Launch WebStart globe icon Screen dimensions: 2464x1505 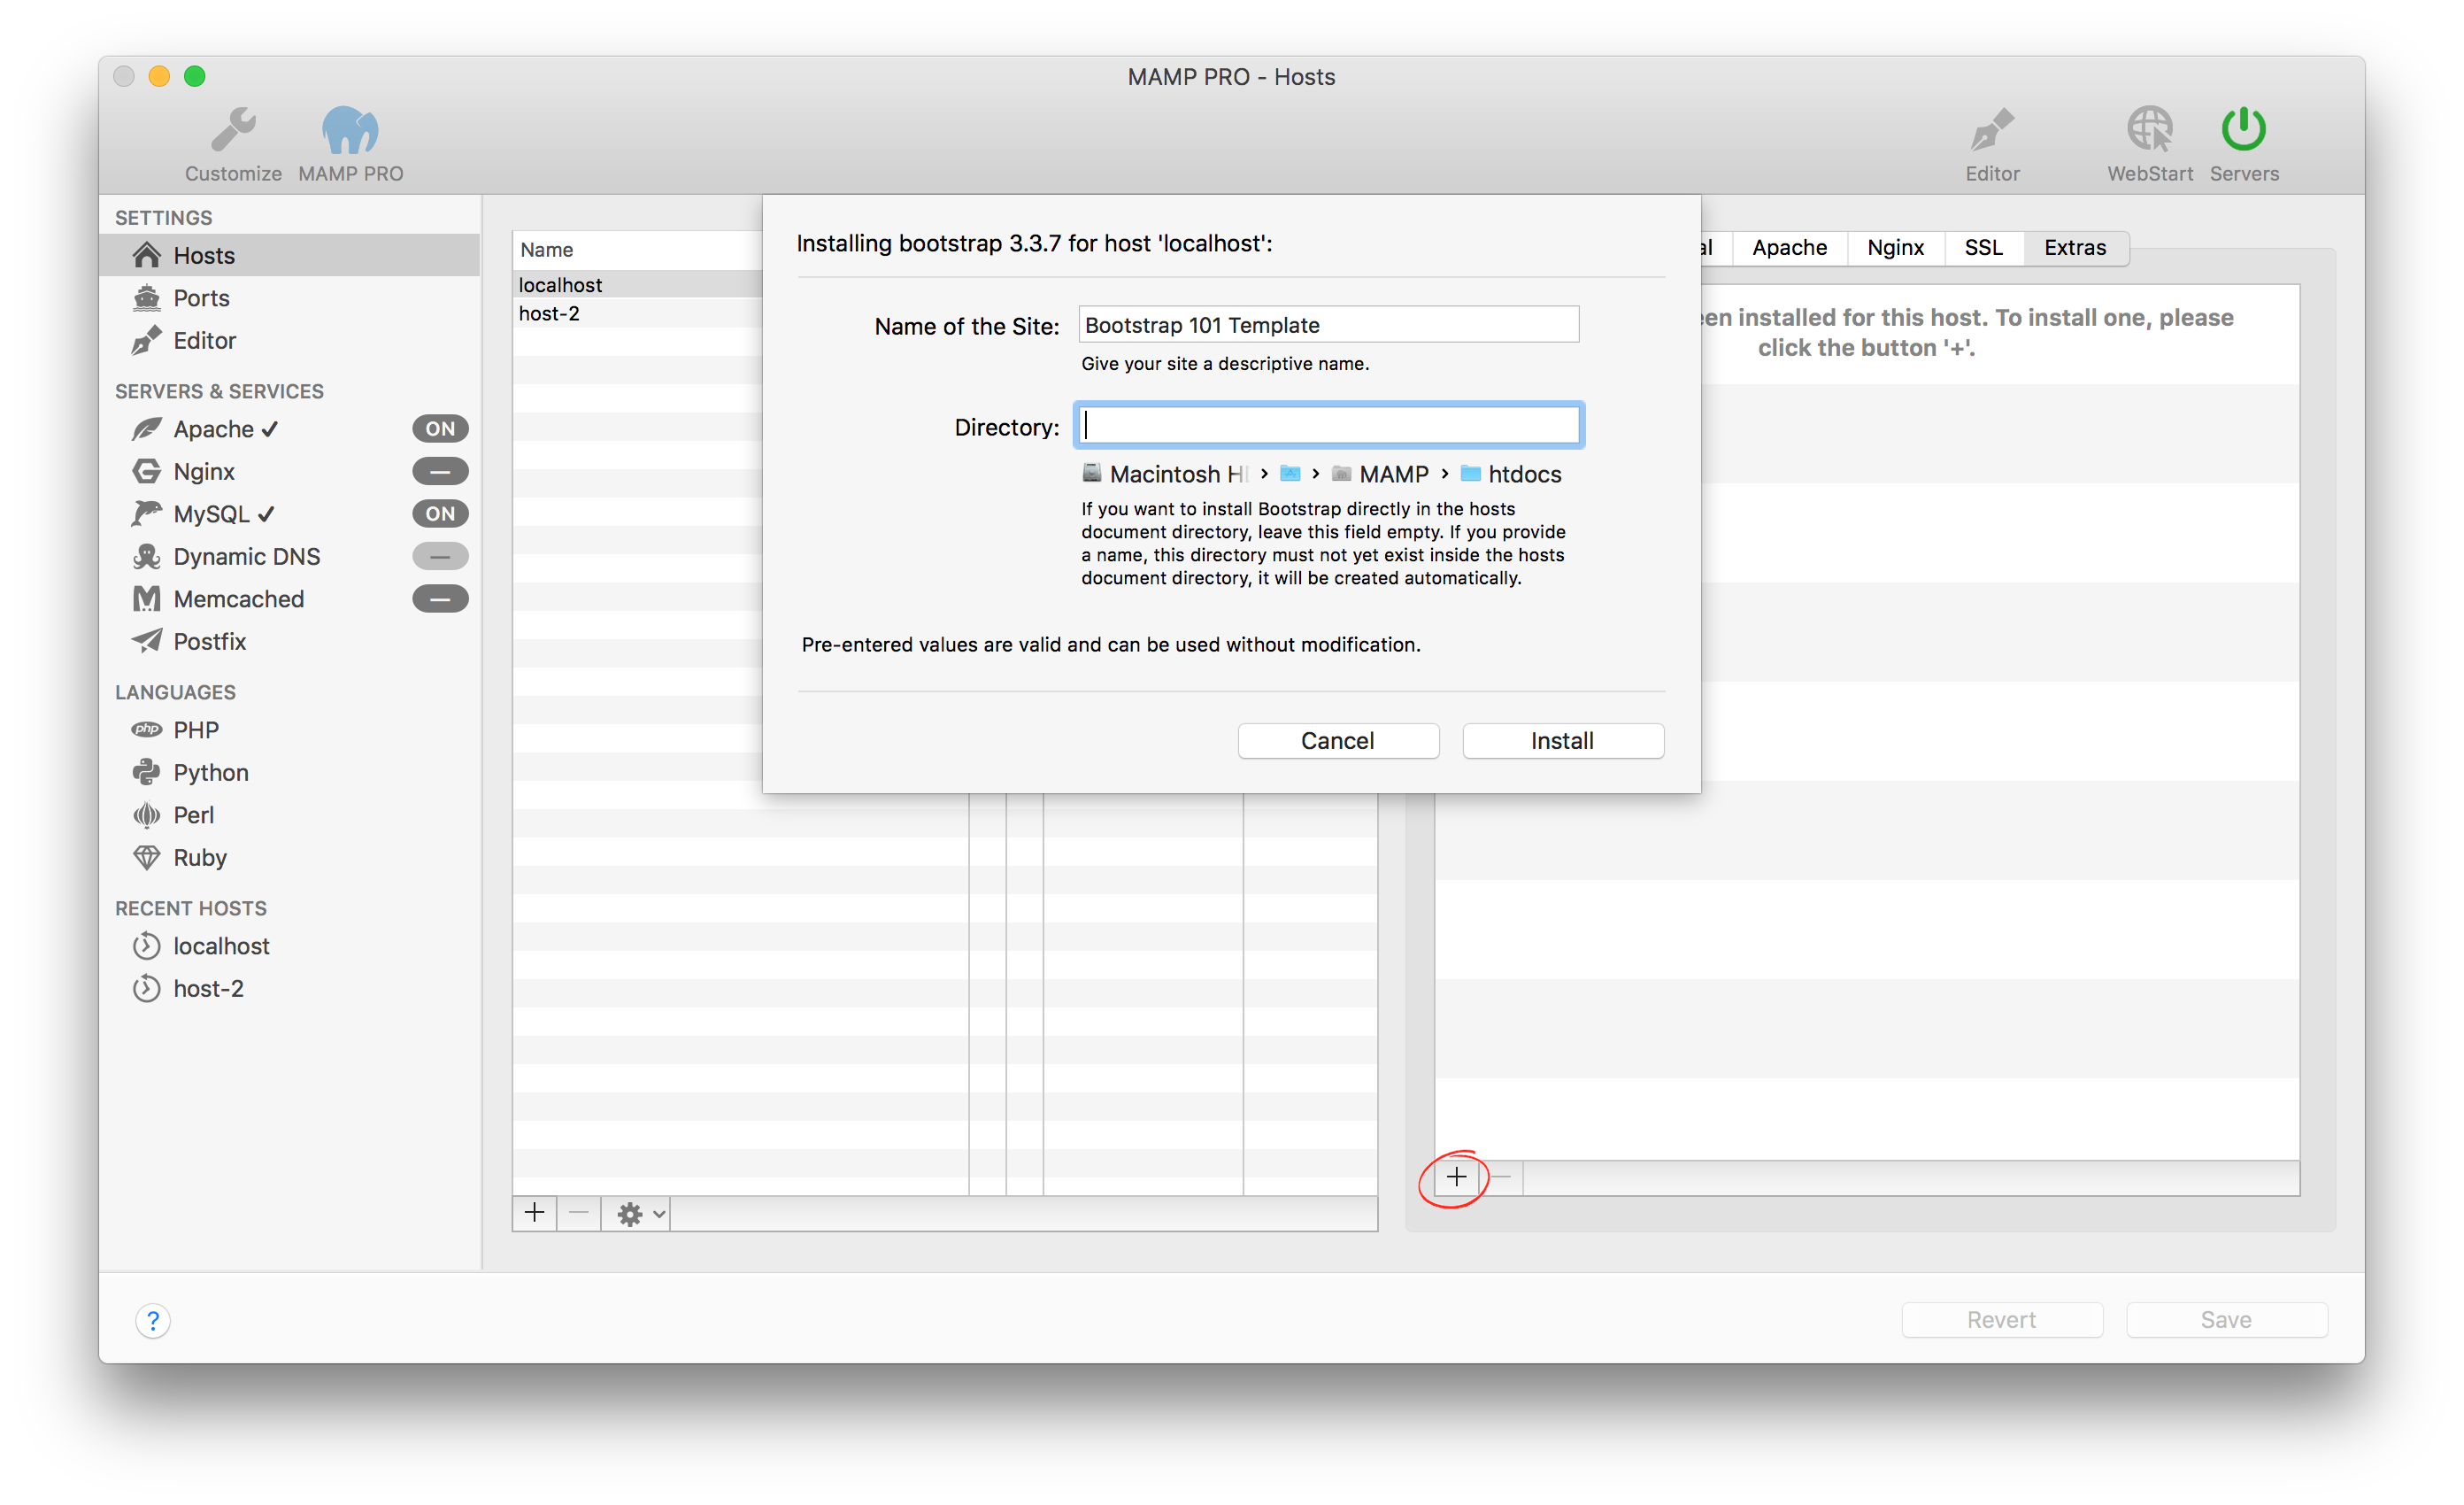click(2149, 131)
